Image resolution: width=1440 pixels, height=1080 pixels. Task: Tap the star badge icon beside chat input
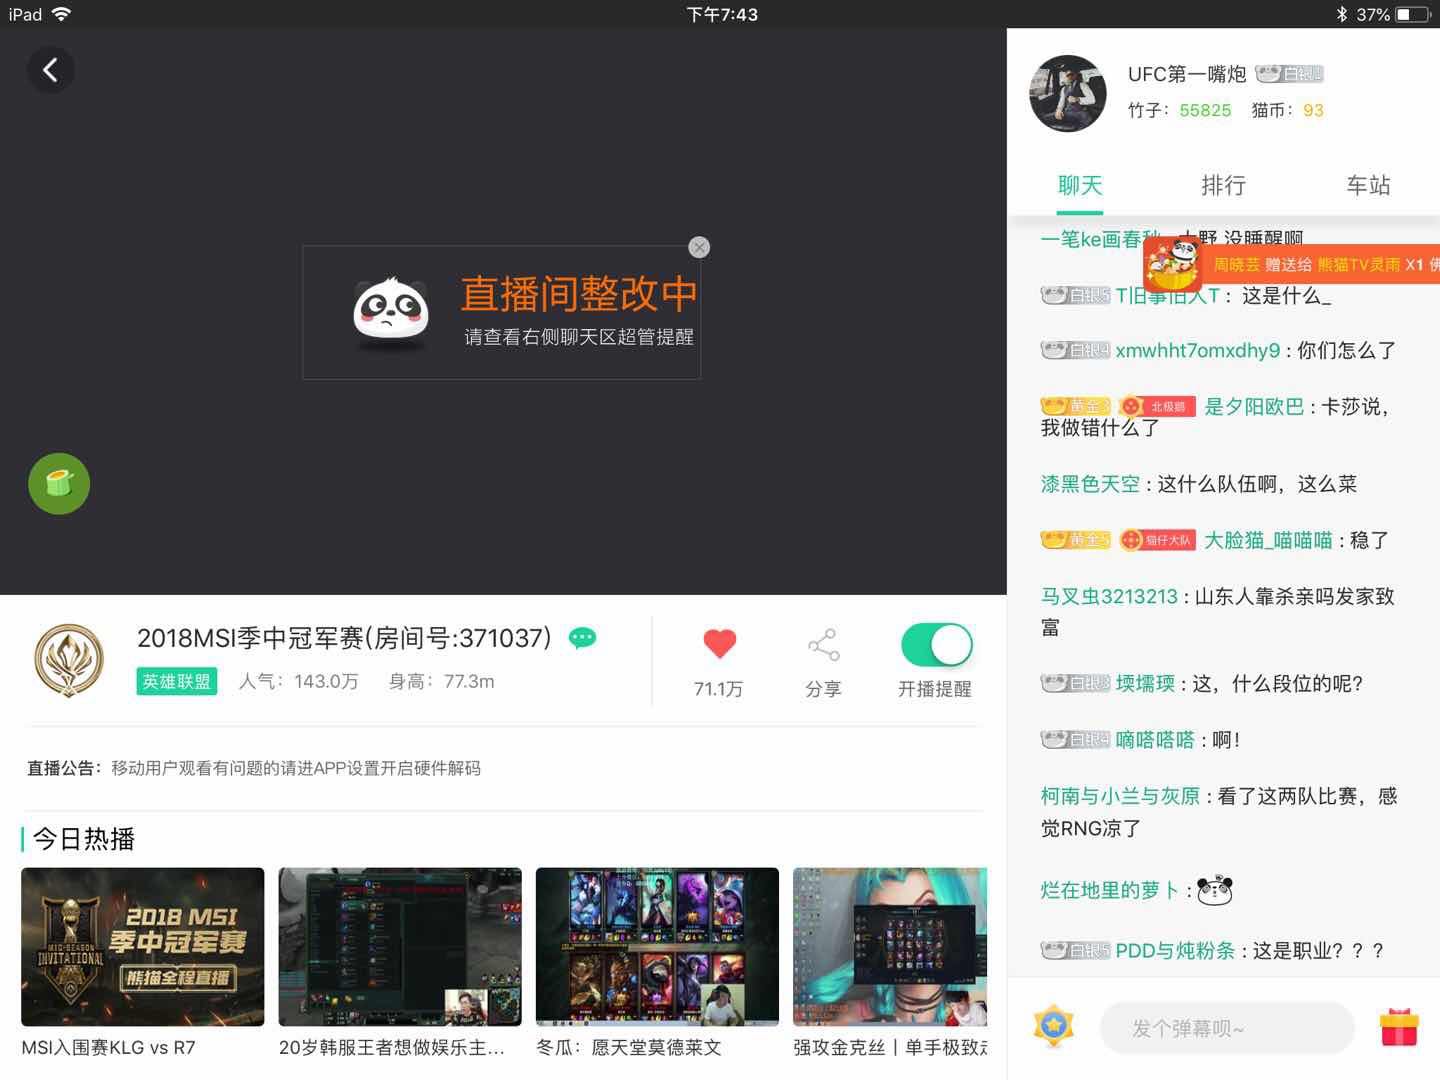[1053, 1027]
